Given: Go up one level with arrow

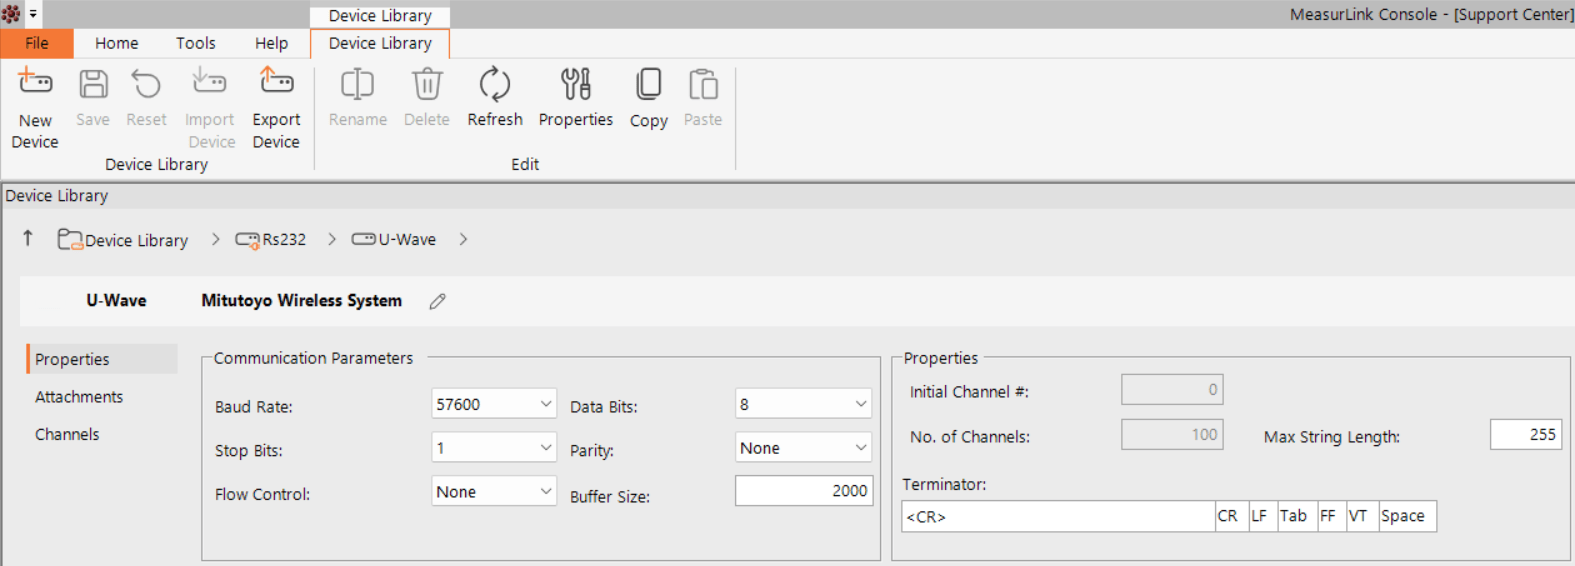Looking at the screenshot, I should 28,238.
